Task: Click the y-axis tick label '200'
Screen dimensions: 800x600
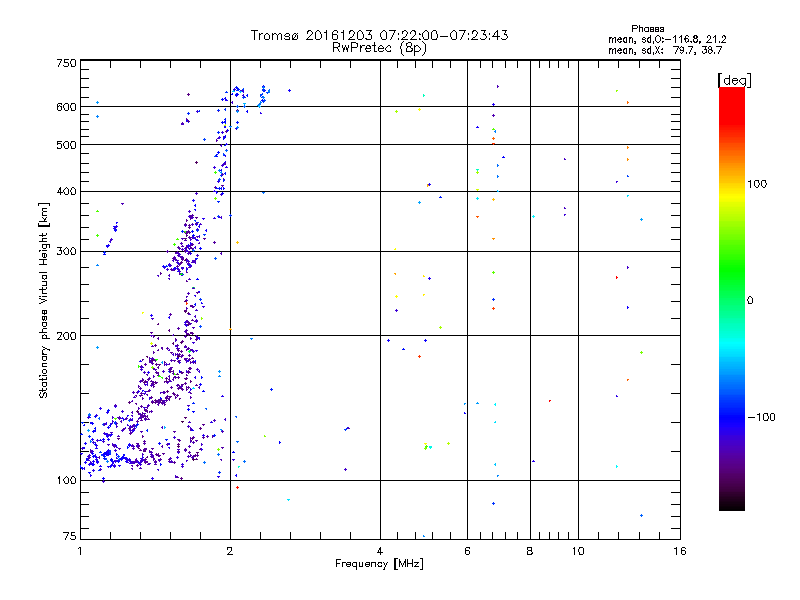Action: (x=66, y=336)
